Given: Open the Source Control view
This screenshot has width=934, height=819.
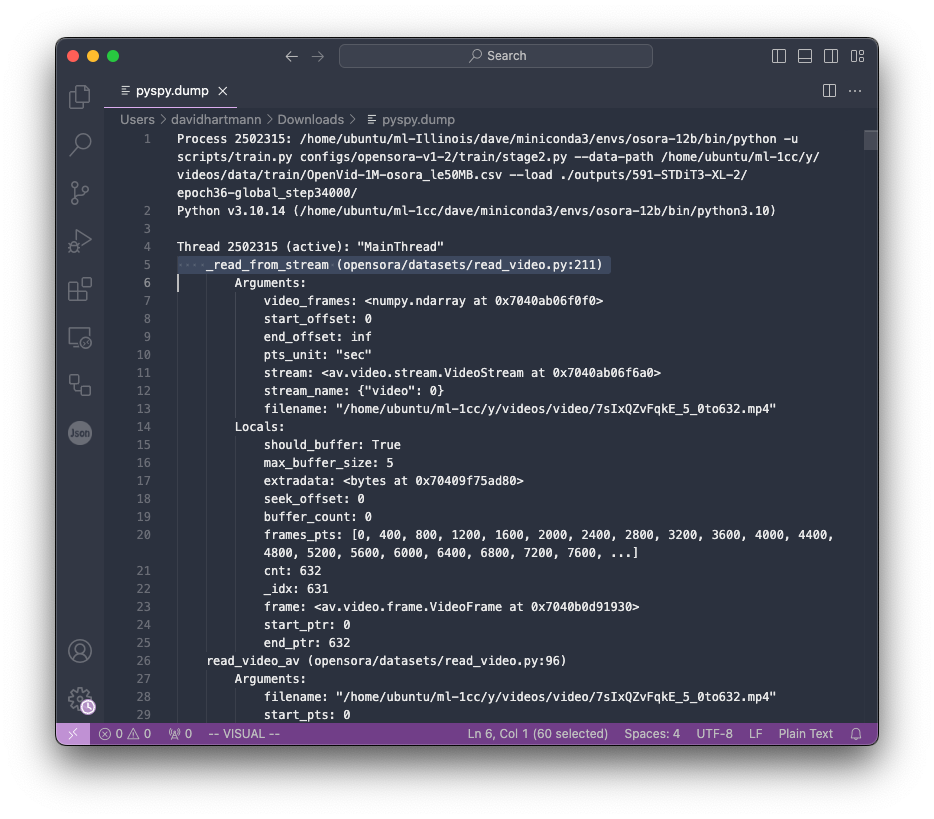Looking at the screenshot, I should click(x=80, y=193).
